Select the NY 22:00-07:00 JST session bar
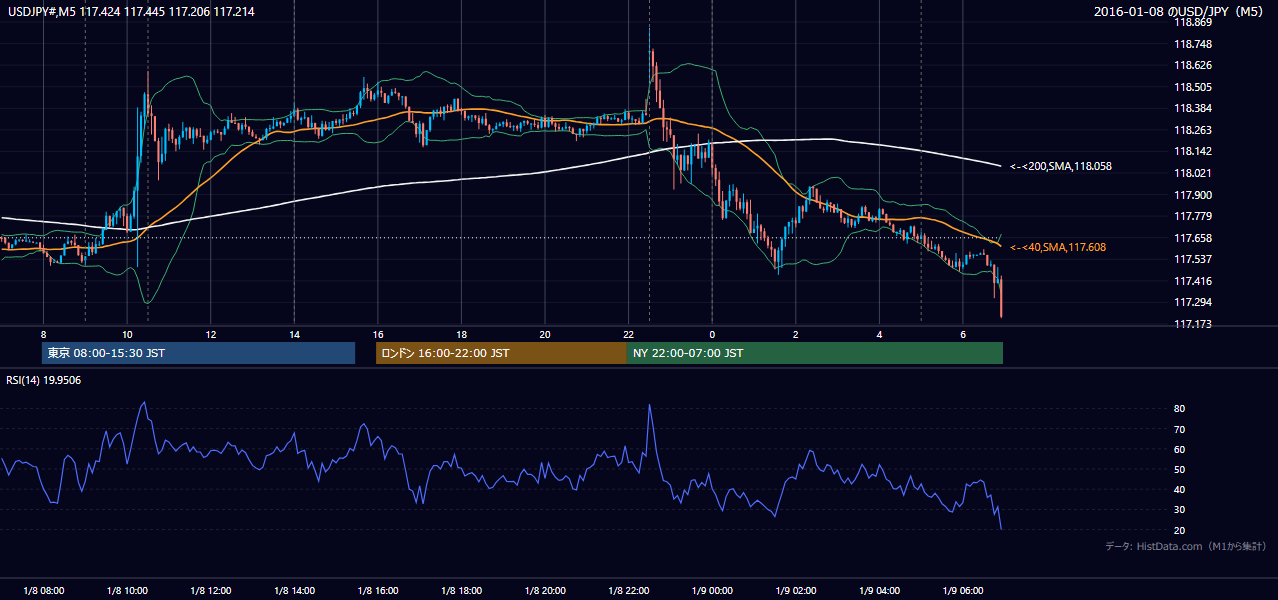Image resolution: width=1278 pixels, height=600 pixels. 815,353
